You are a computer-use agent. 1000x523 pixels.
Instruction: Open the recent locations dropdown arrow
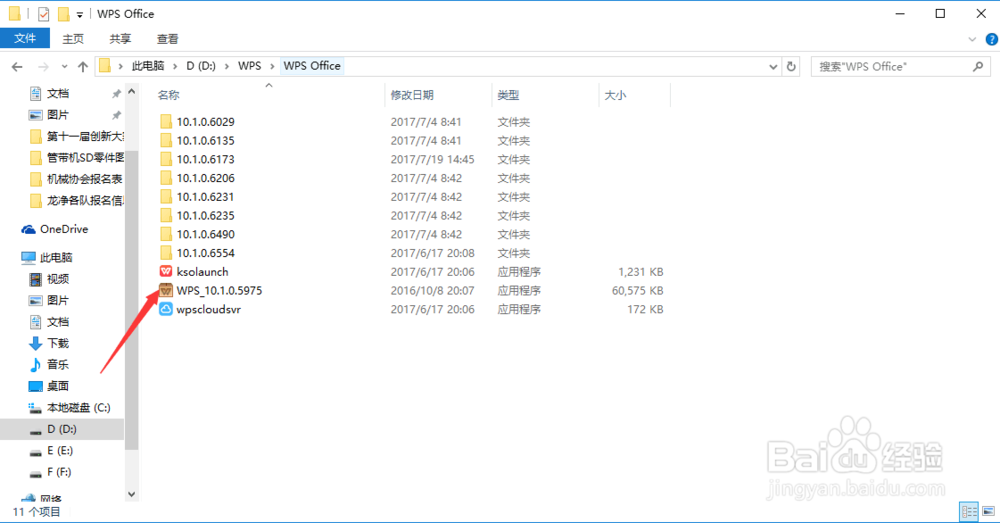click(x=64, y=66)
